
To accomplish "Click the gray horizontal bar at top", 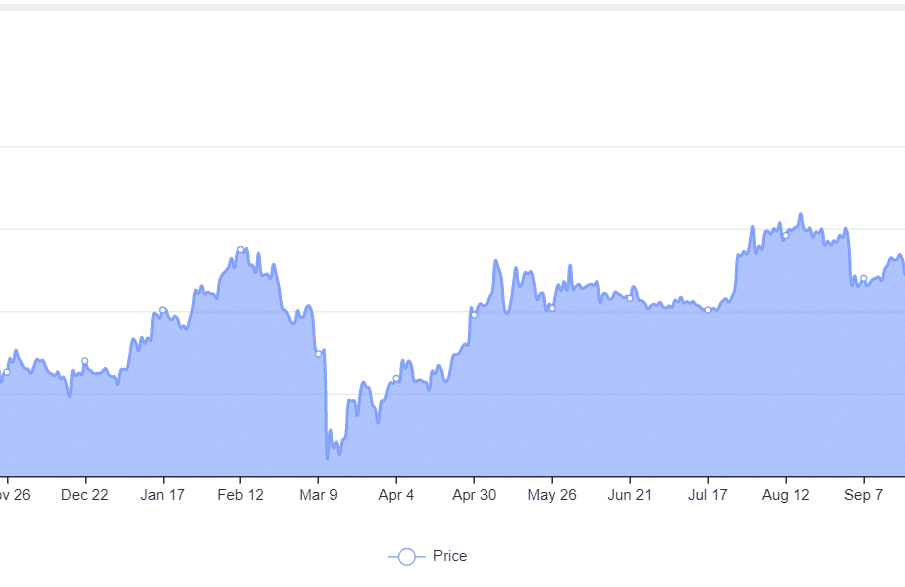I will pos(452,7).
